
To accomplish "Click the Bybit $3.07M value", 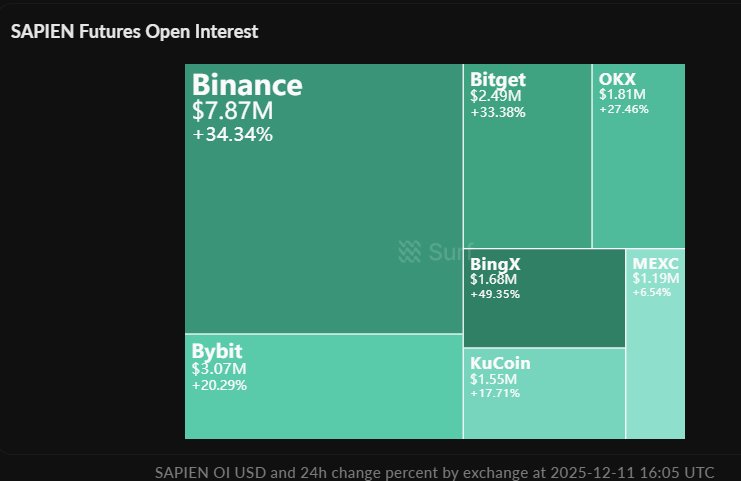I will (x=217, y=369).
